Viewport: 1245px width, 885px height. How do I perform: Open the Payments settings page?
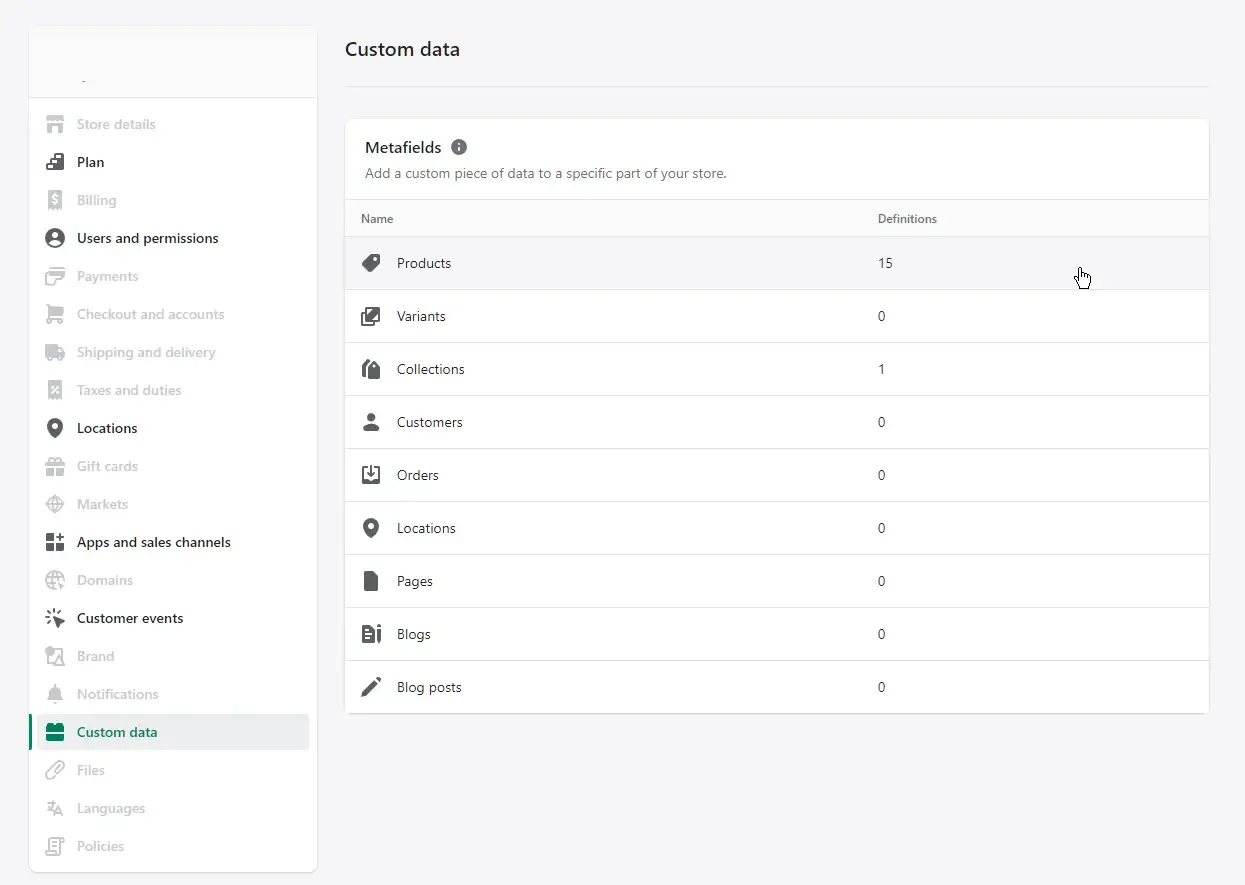point(107,276)
